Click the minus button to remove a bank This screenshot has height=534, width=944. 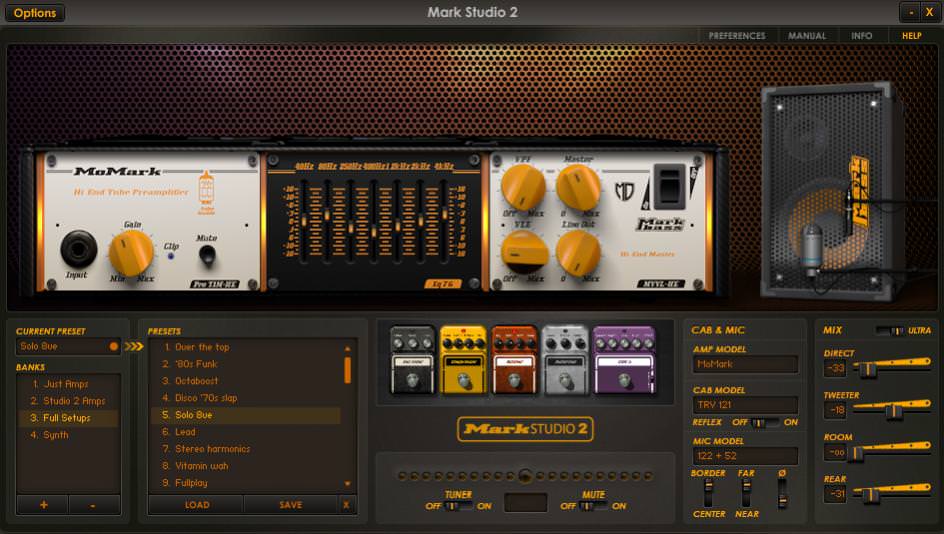93,505
